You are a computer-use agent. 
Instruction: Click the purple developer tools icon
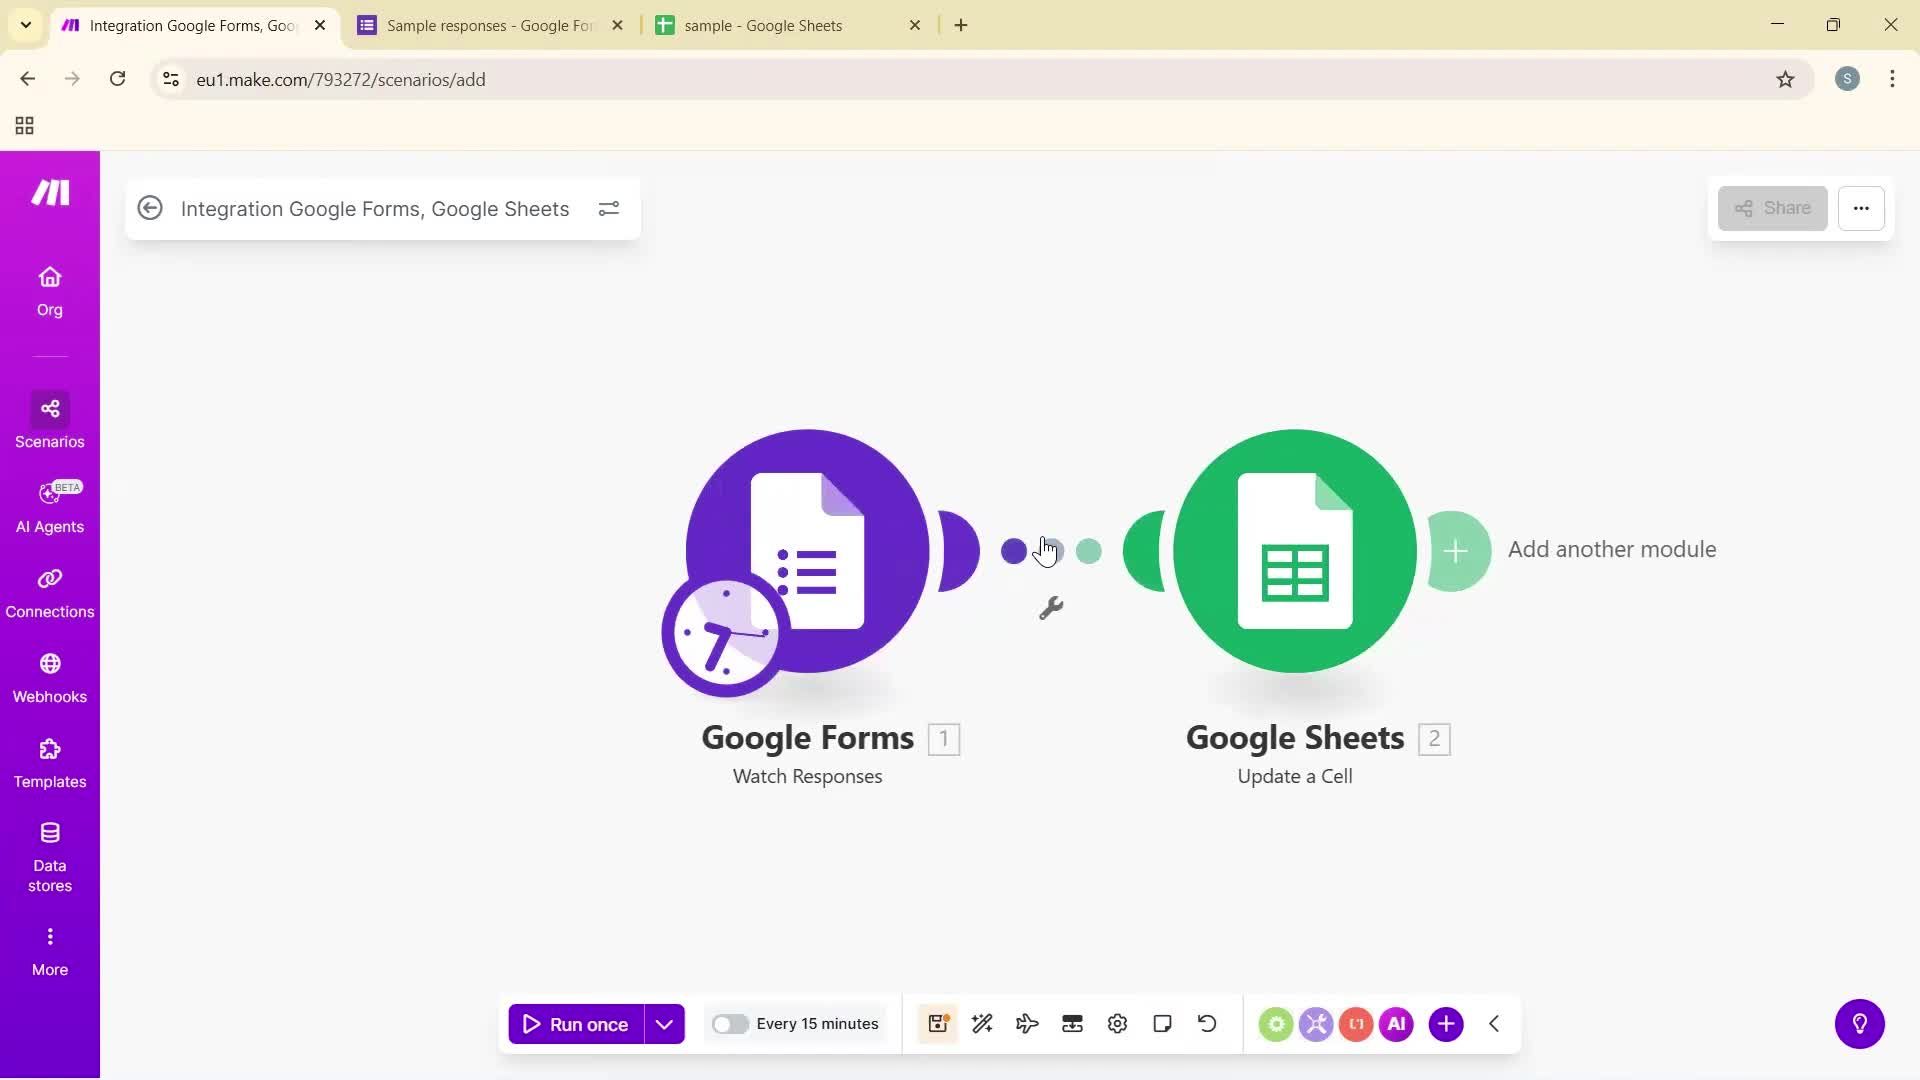(x=1316, y=1023)
